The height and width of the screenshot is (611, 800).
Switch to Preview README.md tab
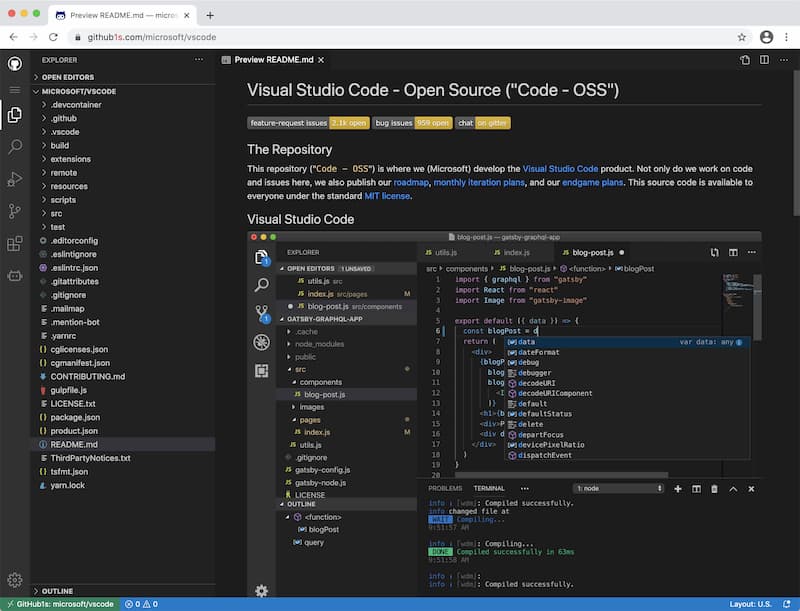pyautogui.click(x=273, y=60)
